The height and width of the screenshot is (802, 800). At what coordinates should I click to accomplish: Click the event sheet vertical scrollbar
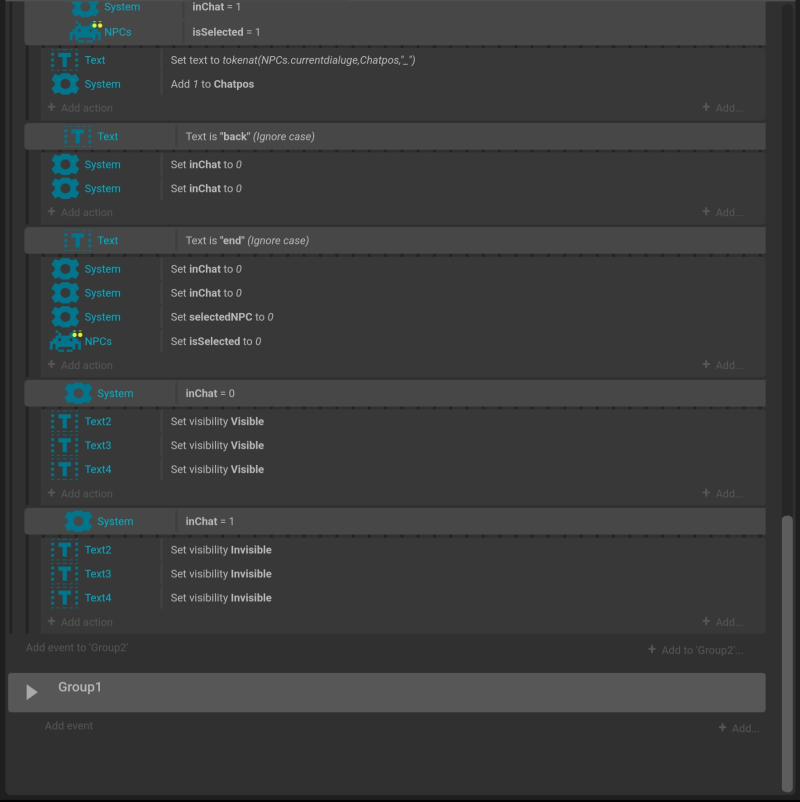pyautogui.click(x=787, y=654)
